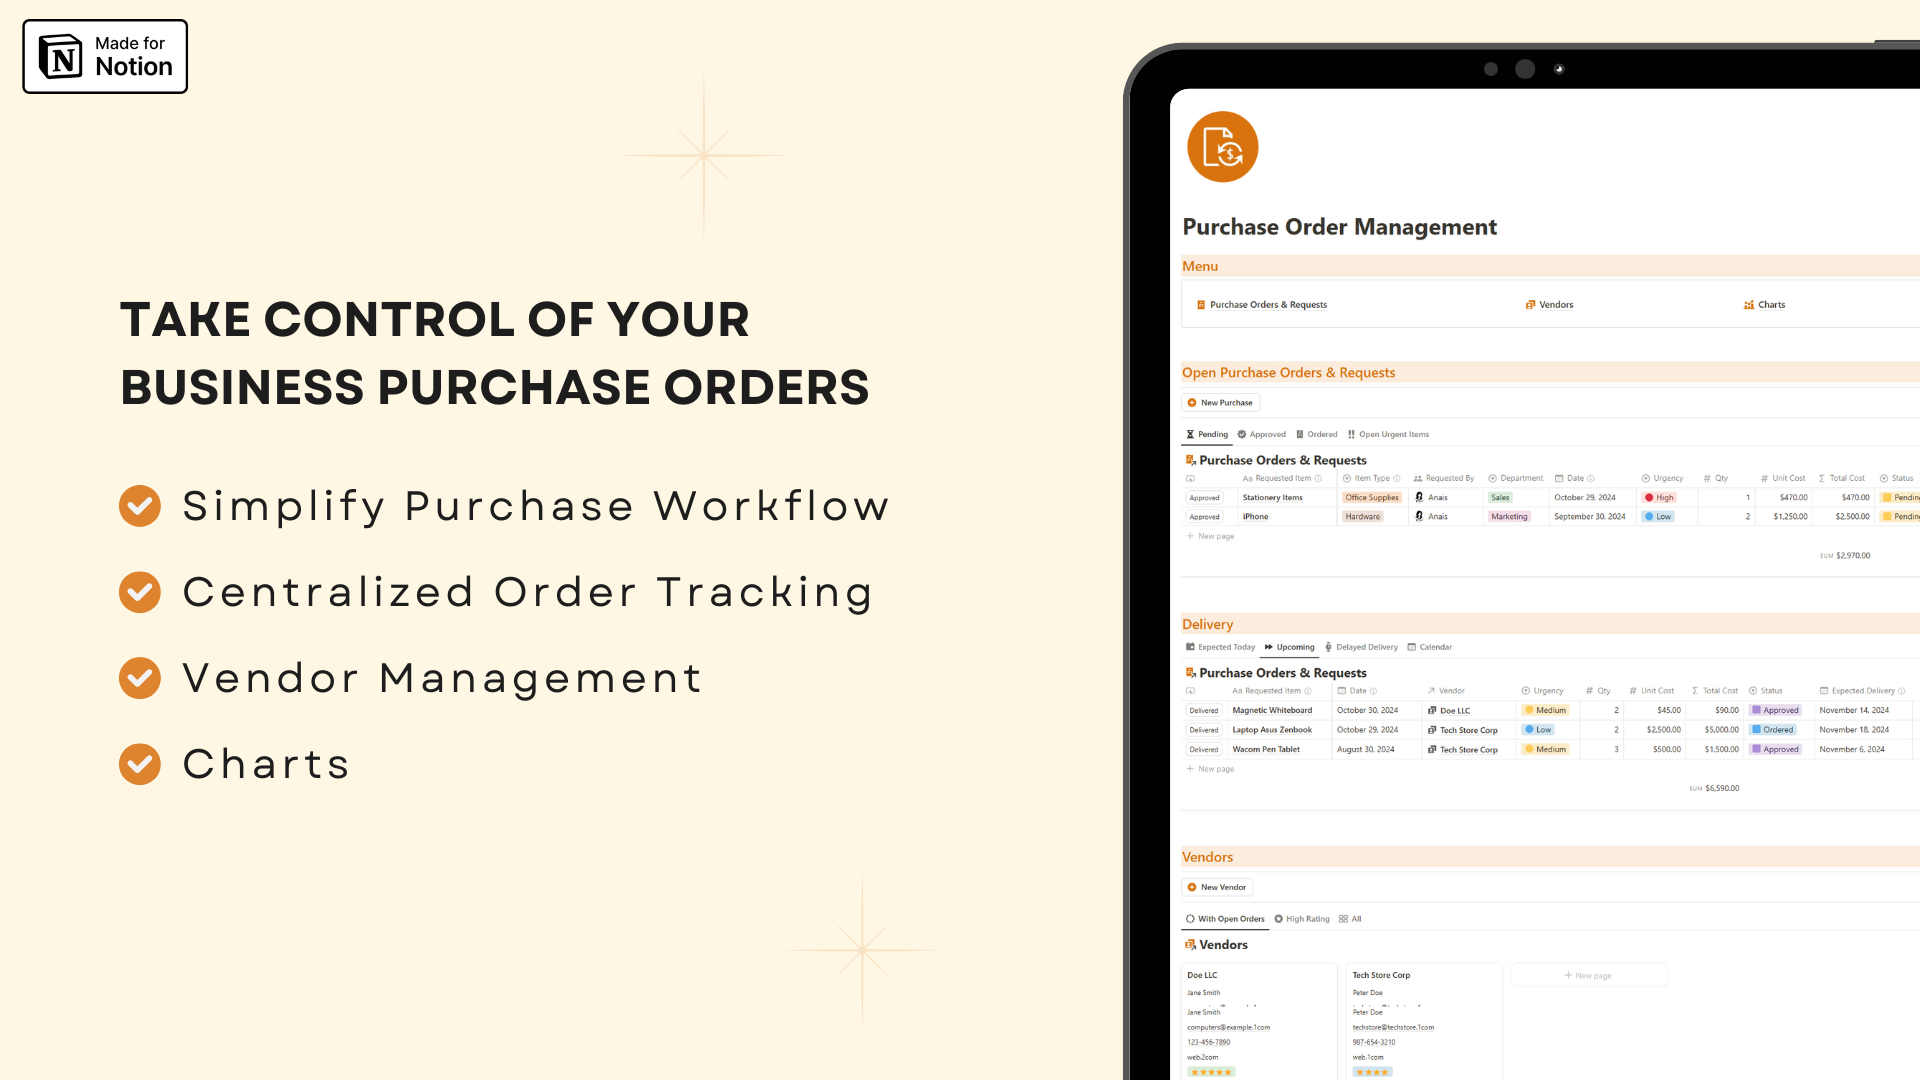Select High urgency color indicator on Stationery Items
This screenshot has width=1920, height=1080.
point(1650,497)
